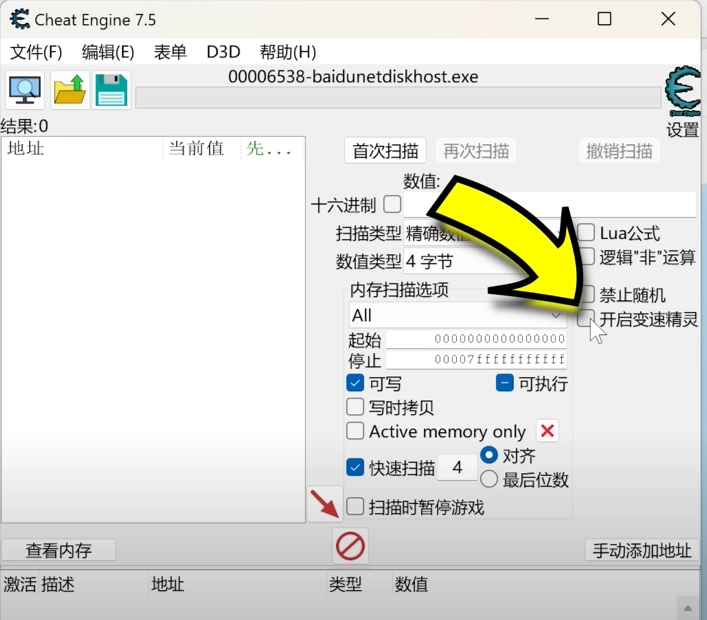Uncheck the 可写 checkbox
Viewport: 707px width, 620px height.
(355, 383)
